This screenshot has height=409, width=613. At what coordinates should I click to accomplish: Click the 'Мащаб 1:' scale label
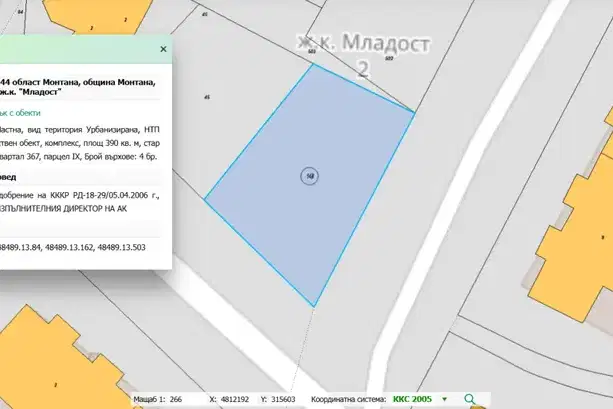pos(149,399)
